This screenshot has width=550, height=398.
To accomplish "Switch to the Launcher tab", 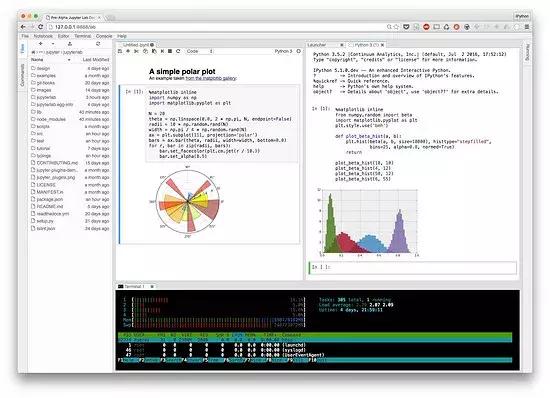I will click(x=317, y=45).
